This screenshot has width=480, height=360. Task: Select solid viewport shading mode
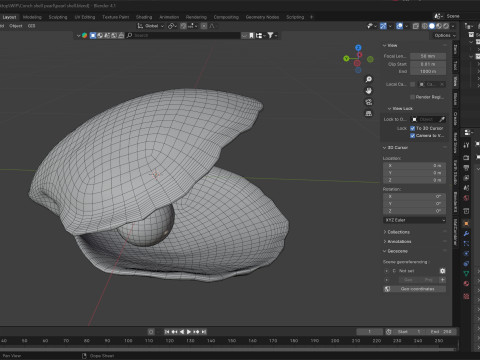432,26
